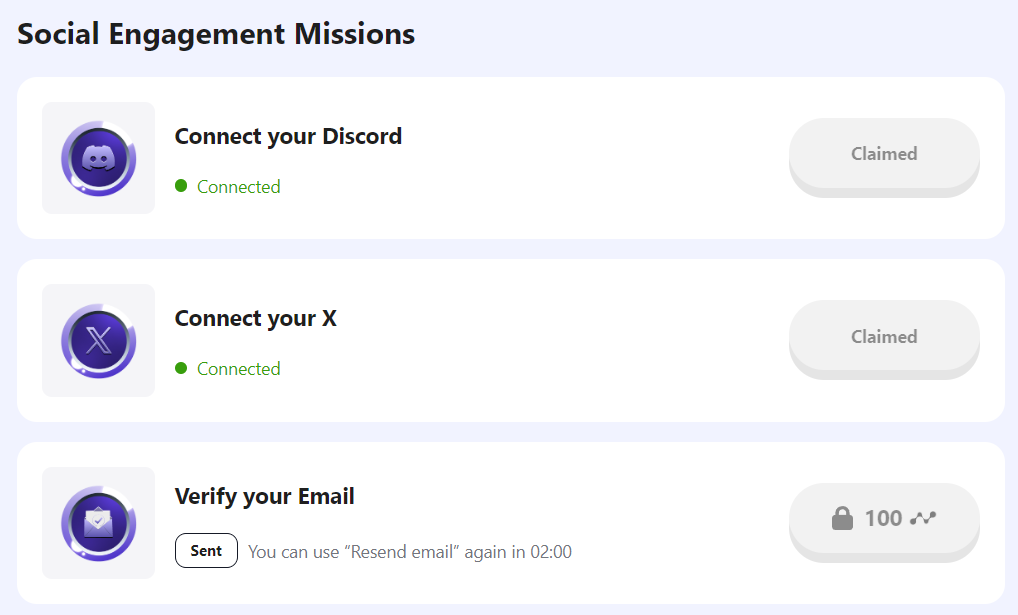
Task: Click the Resend email countdown message
Action: [410, 552]
